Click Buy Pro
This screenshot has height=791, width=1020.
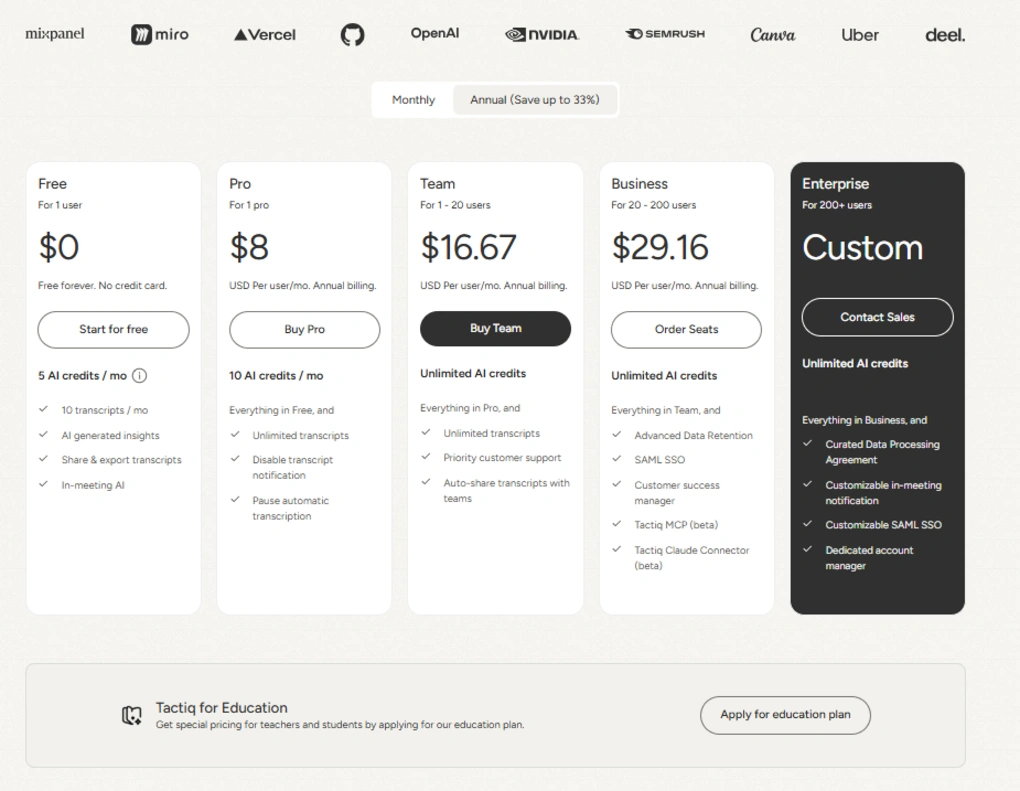coord(304,329)
